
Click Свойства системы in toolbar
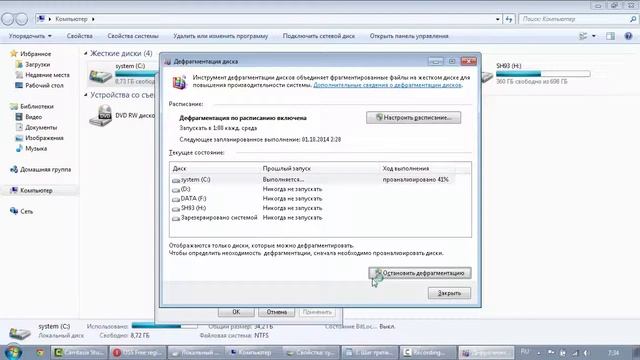[133, 36]
